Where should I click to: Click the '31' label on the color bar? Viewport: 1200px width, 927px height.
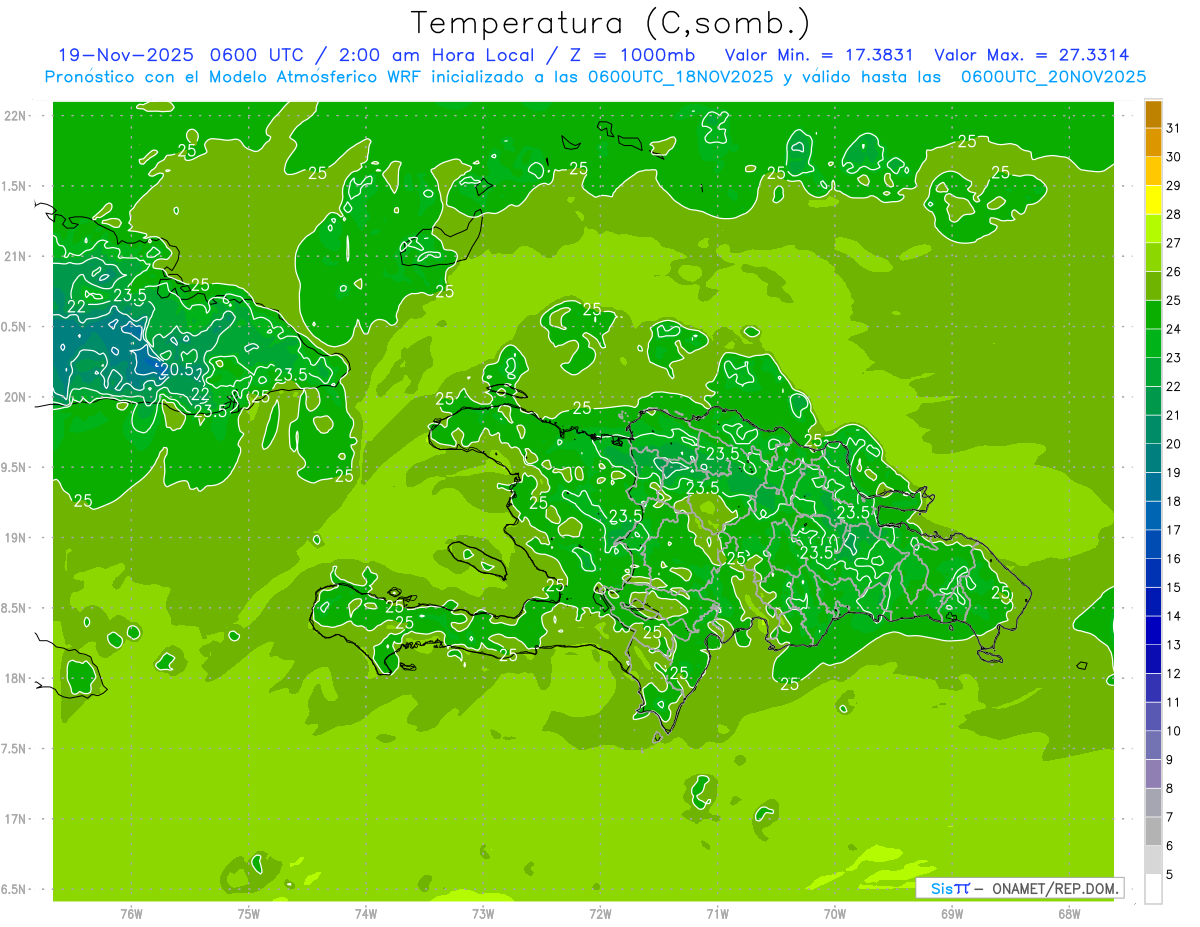click(1173, 128)
